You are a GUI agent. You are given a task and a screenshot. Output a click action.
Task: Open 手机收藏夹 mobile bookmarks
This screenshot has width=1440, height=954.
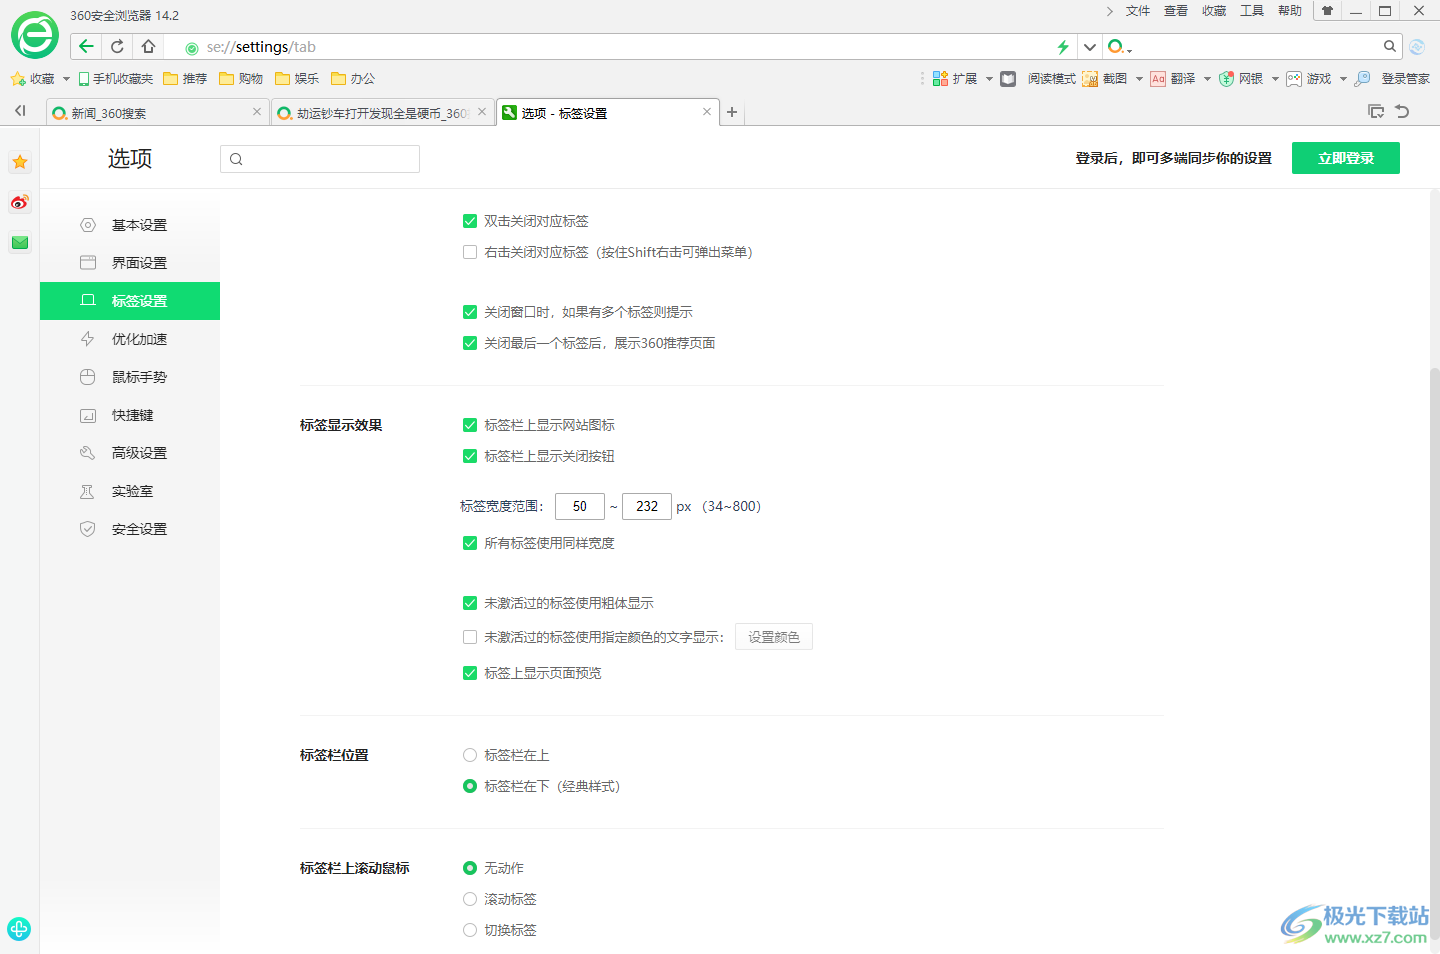tap(116, 78)
